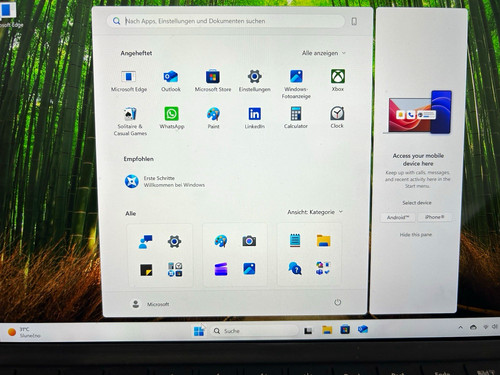The height and width of the screenshot is (375, 500).
Task: Click the power button in Start menu
Action: tap(337, 302)
